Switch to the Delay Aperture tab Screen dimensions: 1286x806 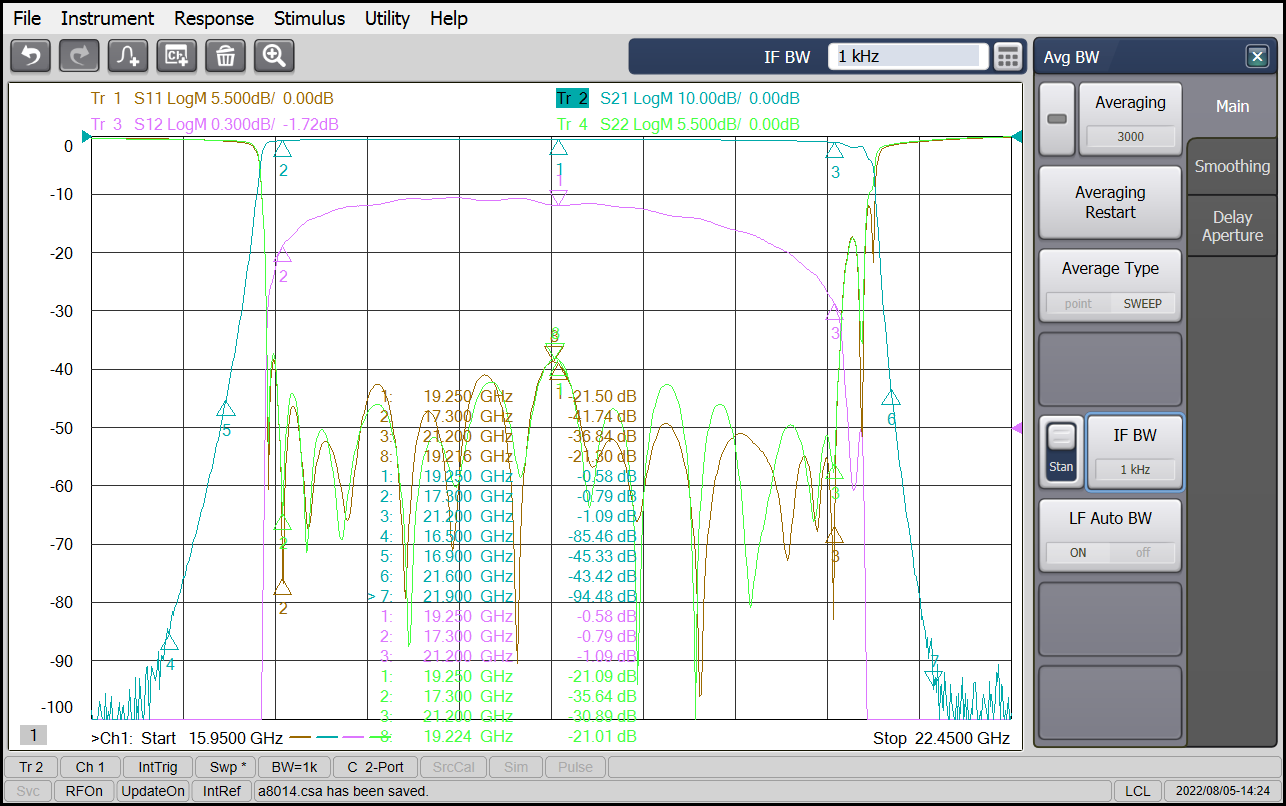point(1232,226)
